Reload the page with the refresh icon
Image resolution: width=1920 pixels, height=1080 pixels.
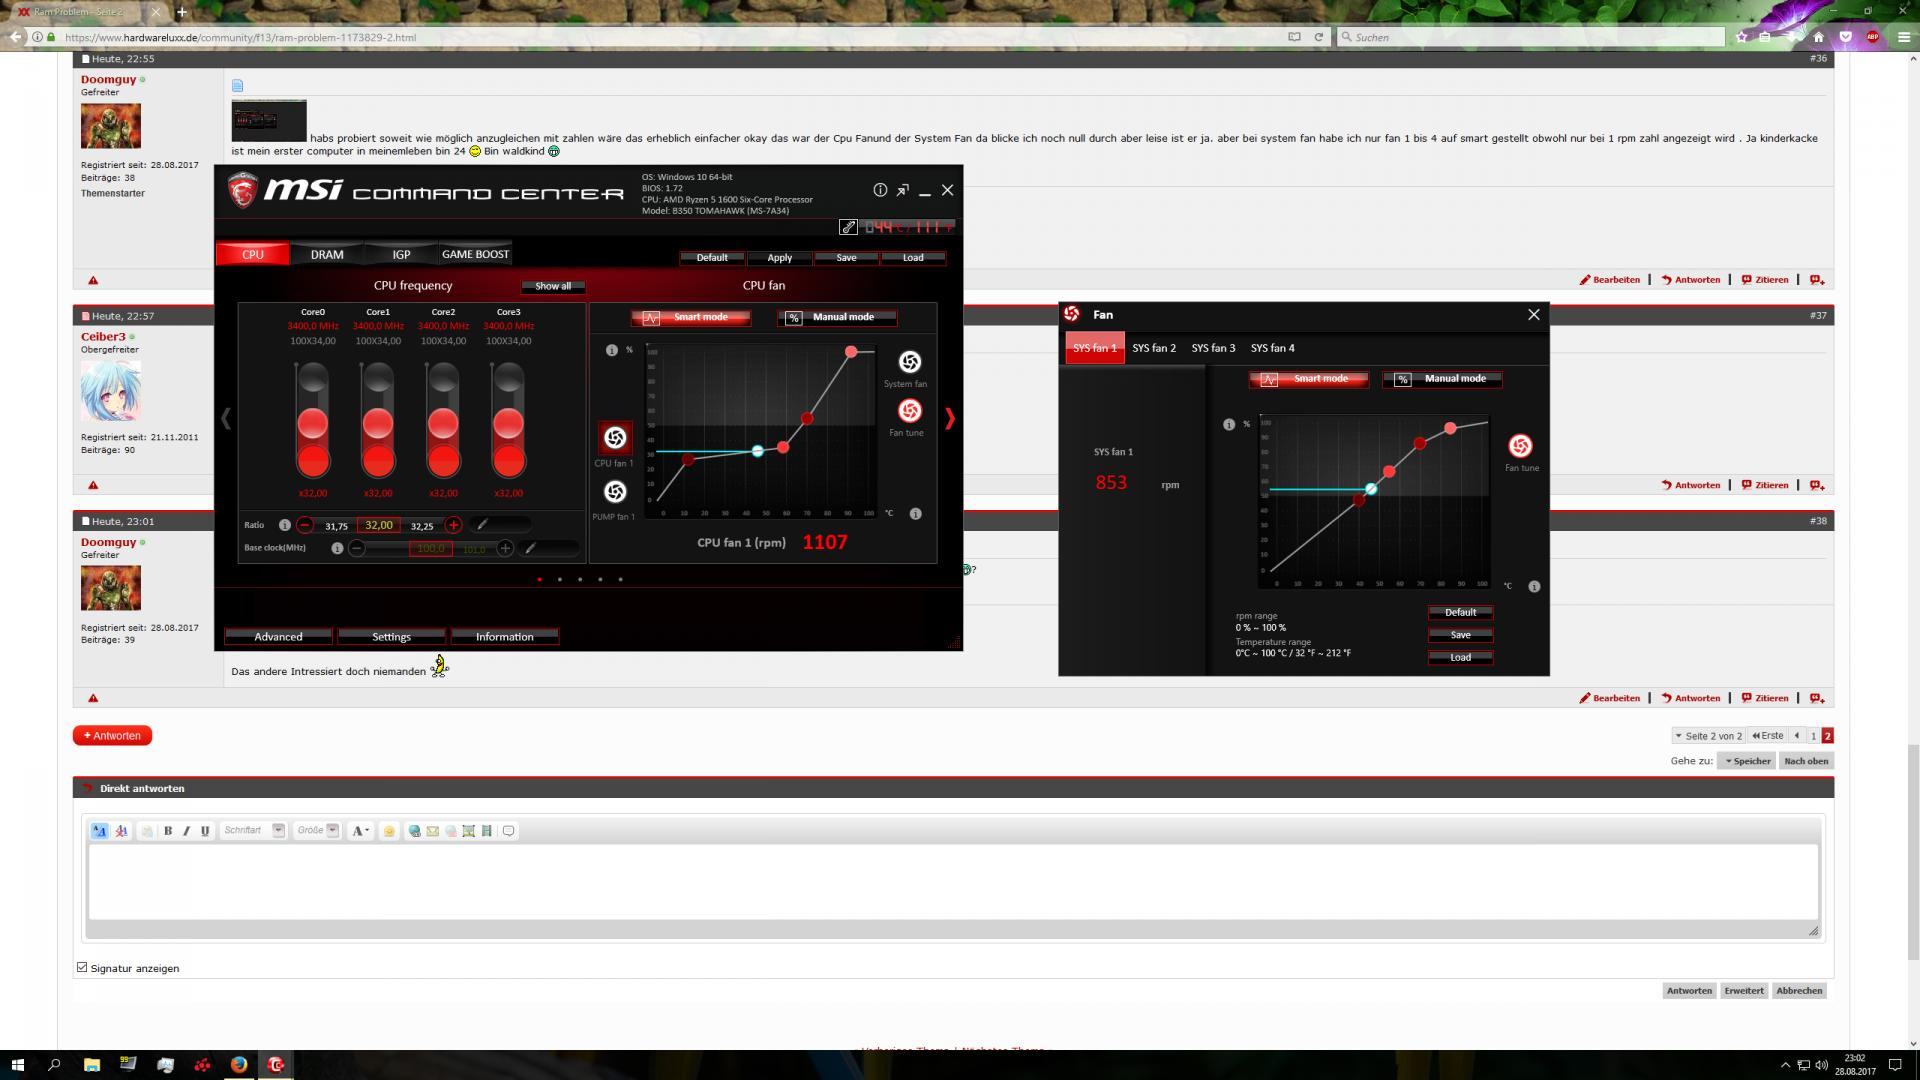[1318, 37]
